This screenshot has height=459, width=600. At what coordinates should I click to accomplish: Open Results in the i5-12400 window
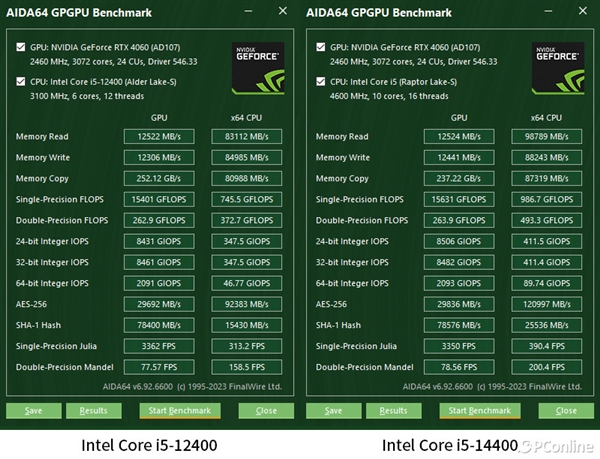[x=94, y=411]
